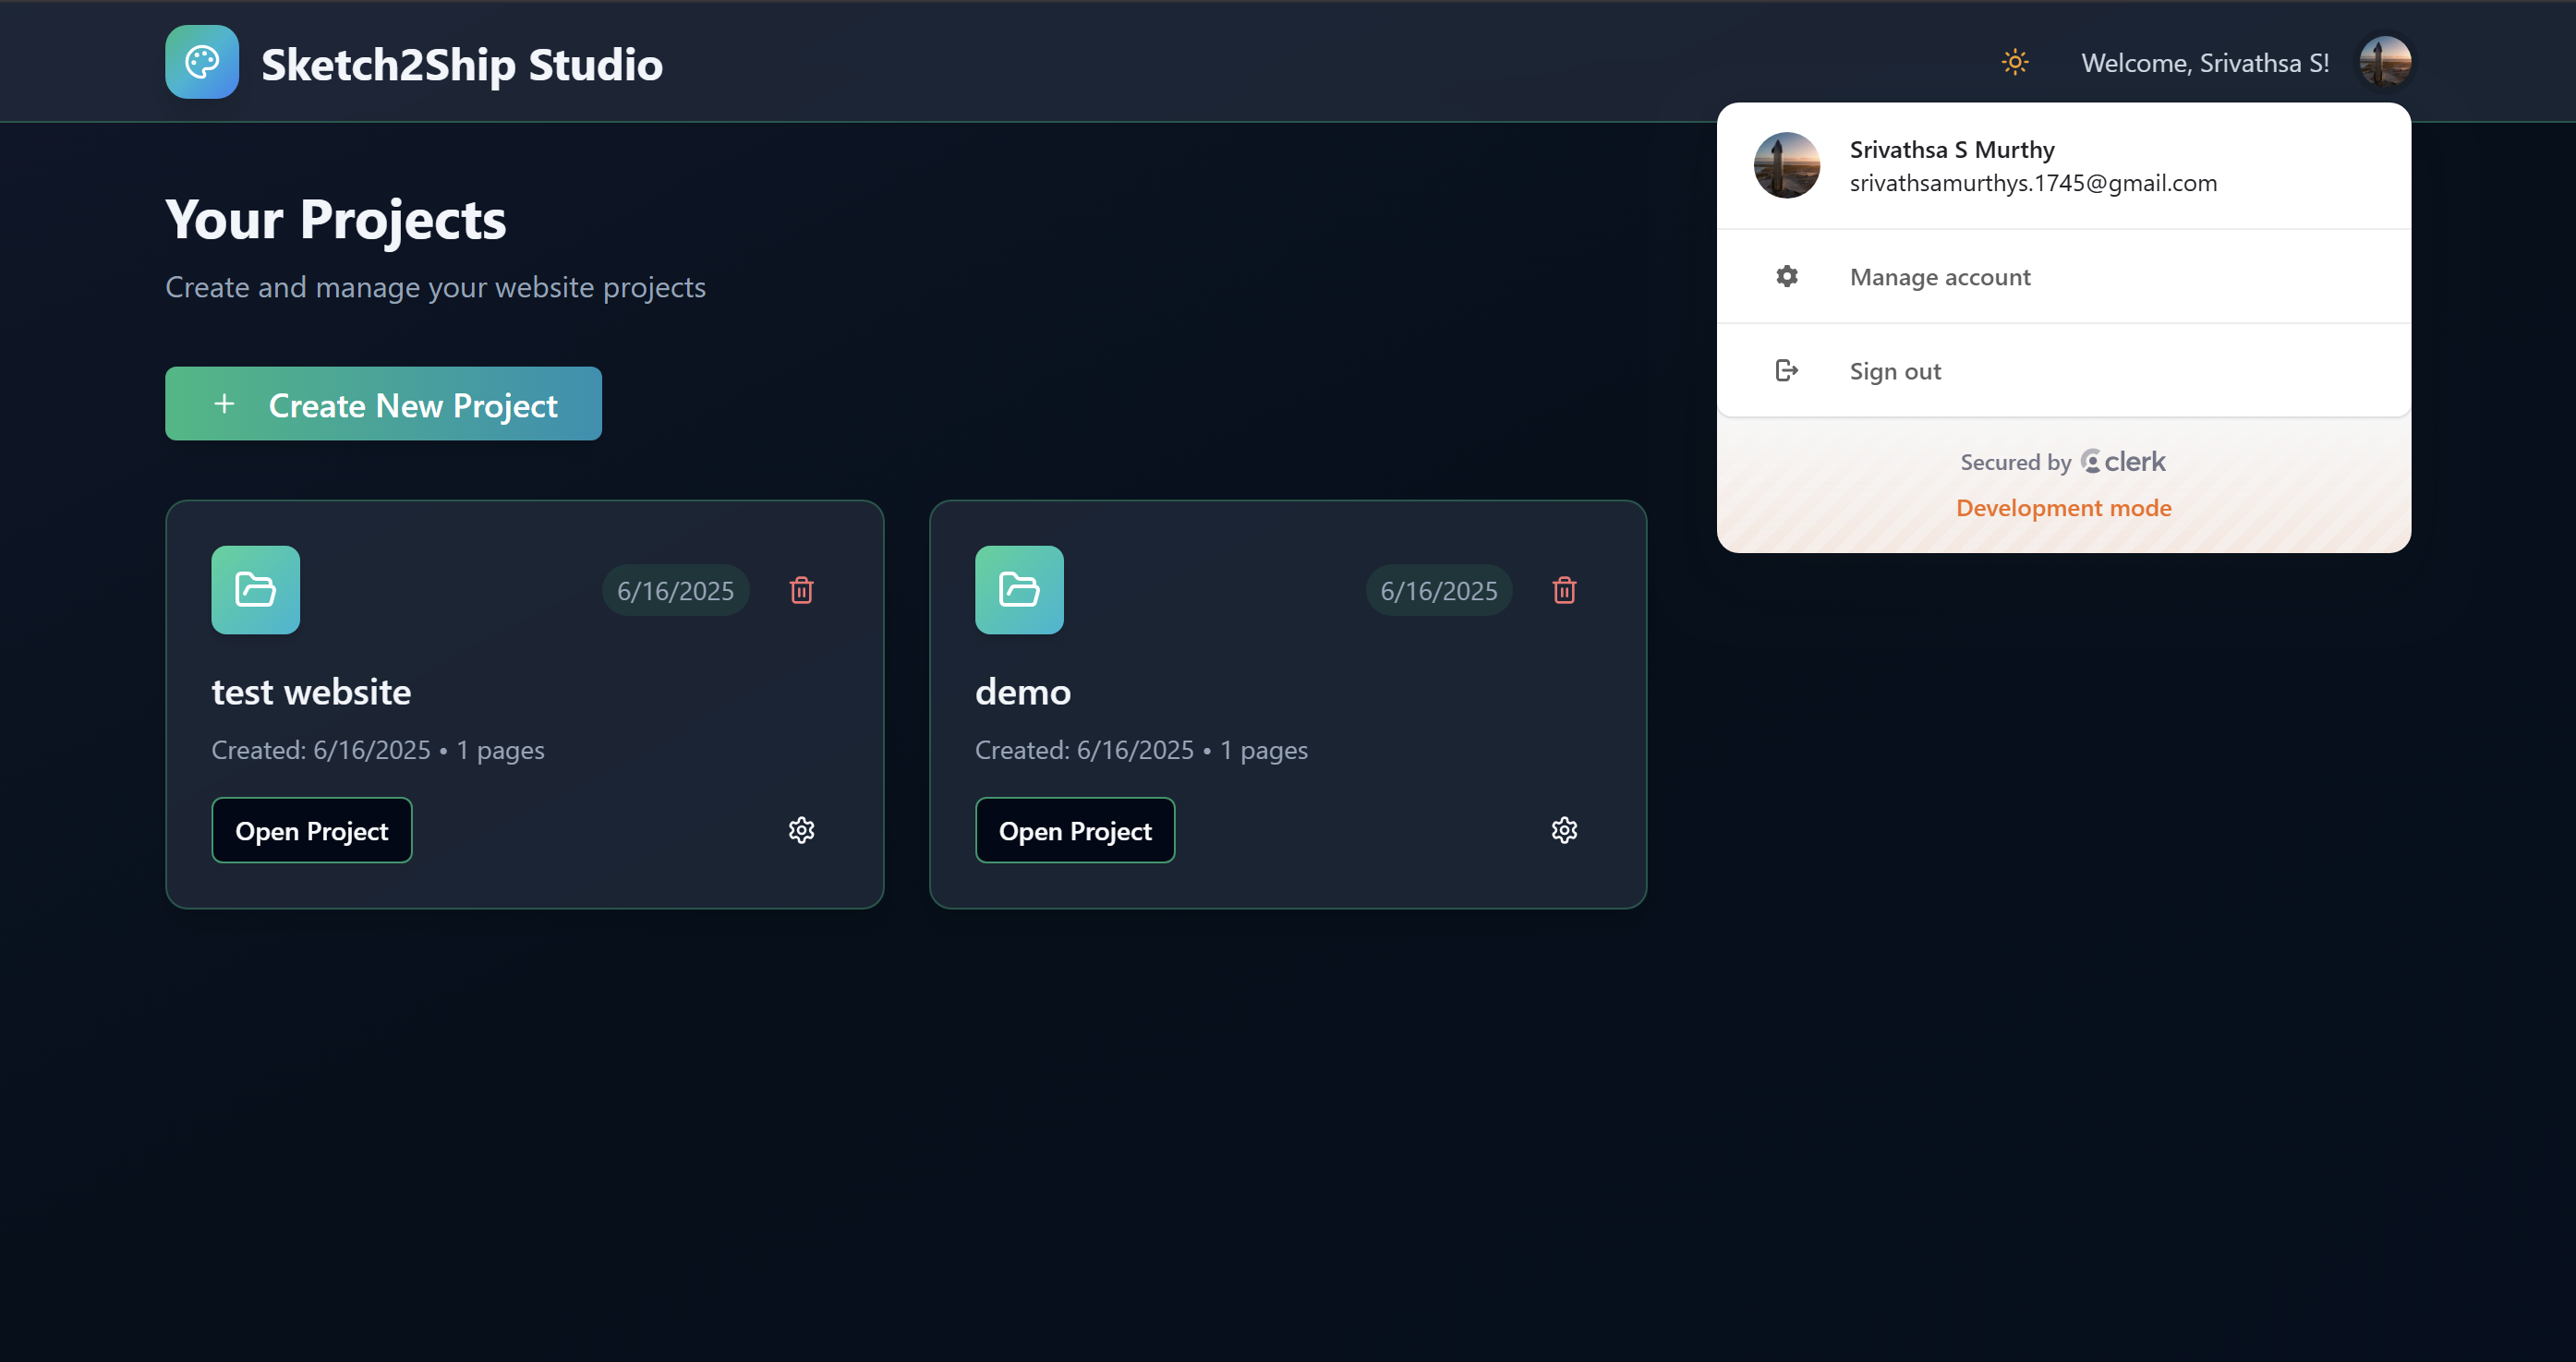Screen dimensions: 2576x1362
Task: Click the user avatar in the header
Action: point(2384,62)
